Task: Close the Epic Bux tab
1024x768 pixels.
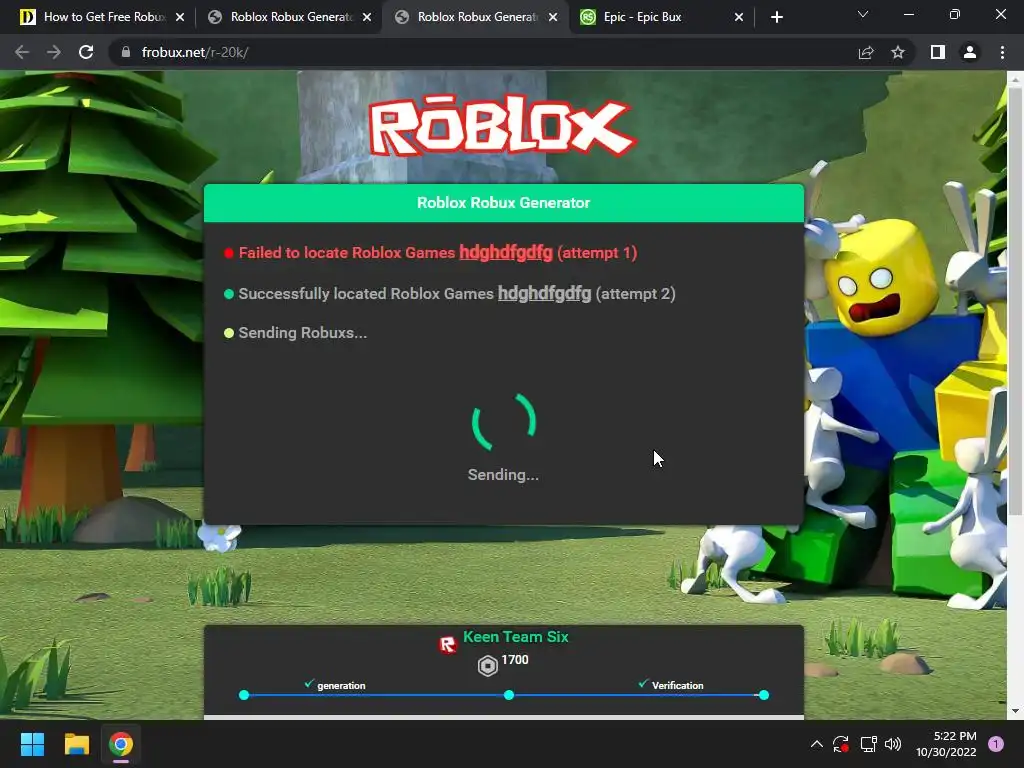Action: [x=739, y=17]
